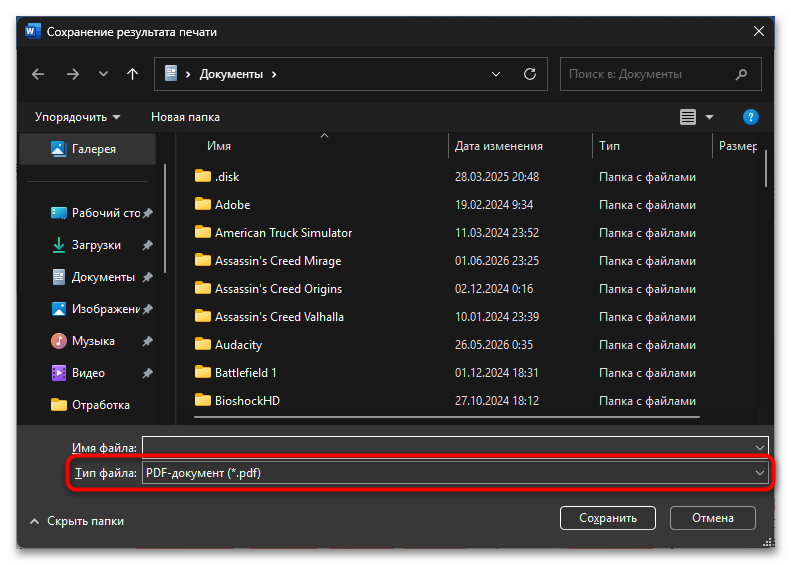Screen dimensions: 791x565
Task: Click the BioshockHD folder icon
Action: point(203,400)
